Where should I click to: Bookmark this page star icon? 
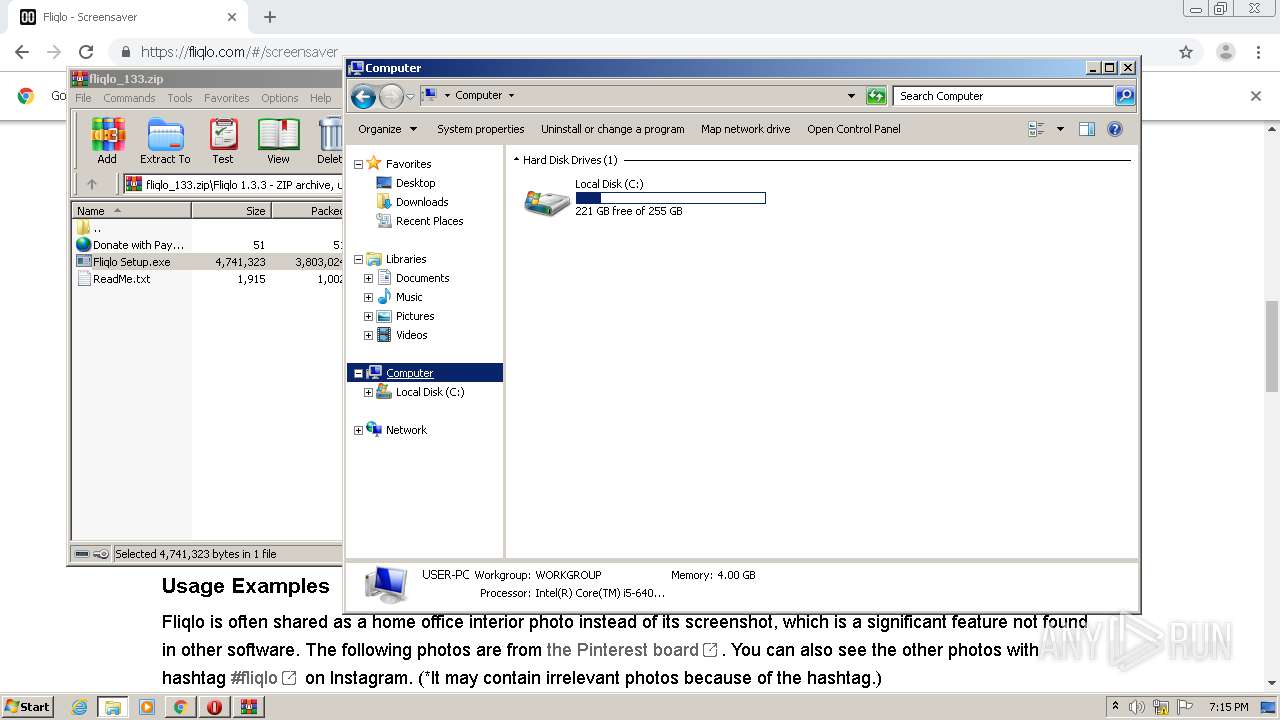pos(1186,52)
